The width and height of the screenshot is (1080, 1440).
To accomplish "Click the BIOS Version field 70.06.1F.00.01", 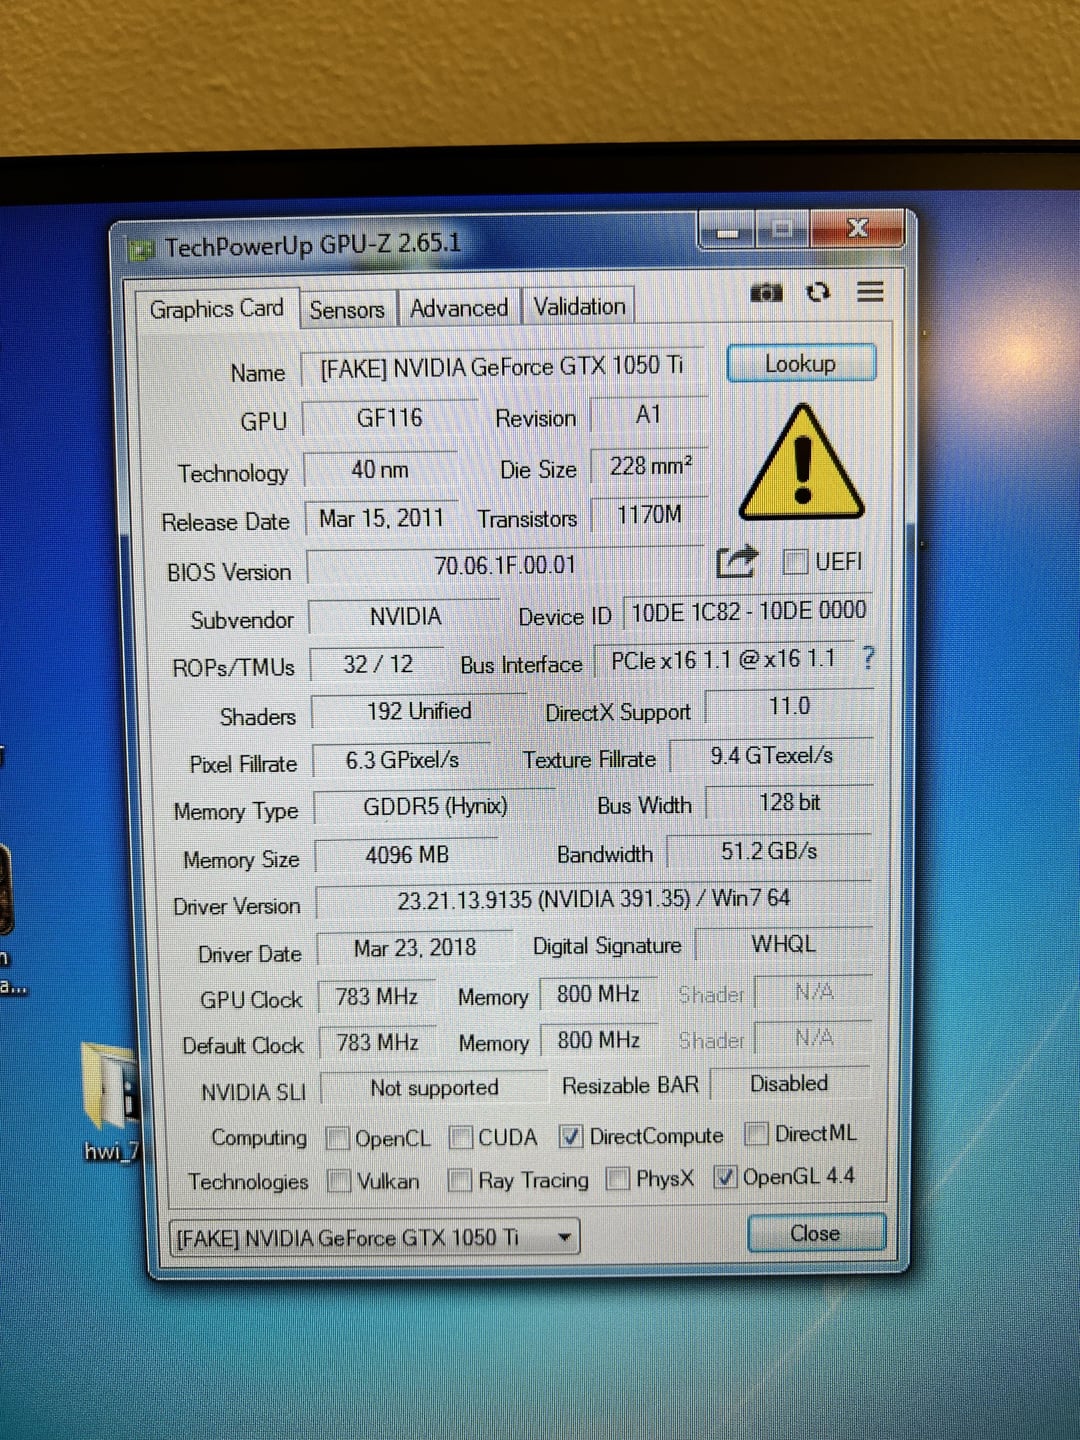I will pyautogui.click(x=505, y=566).
